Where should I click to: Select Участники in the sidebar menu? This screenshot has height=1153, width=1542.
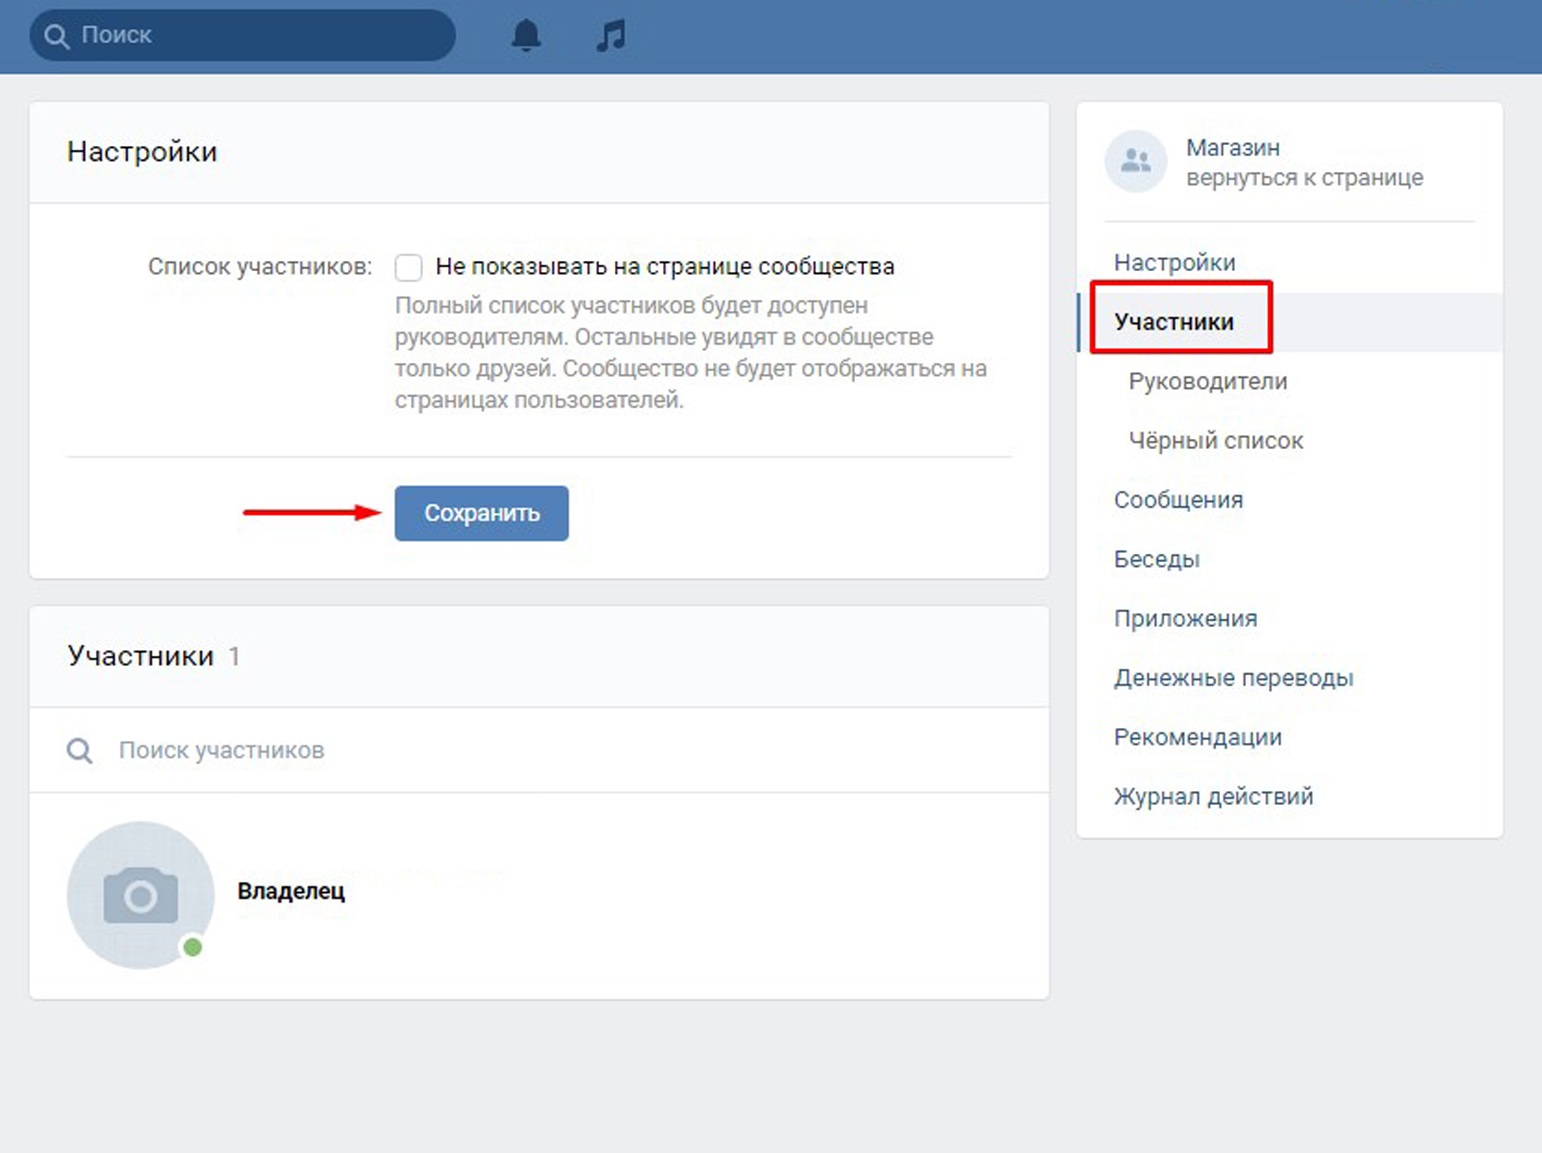pos(1174,322)
